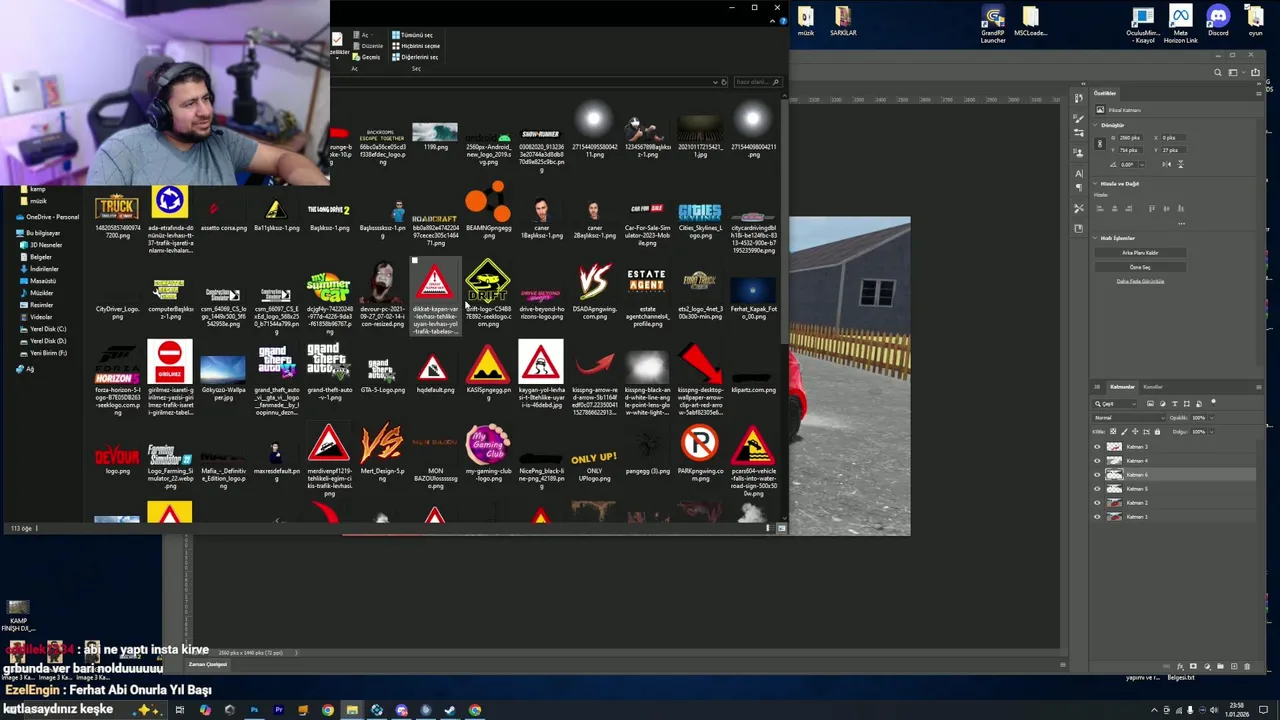Click the delete layer trash icon
Viewport: 1280px width, 720px height.
pyautogui.click(x=1247, y=666)
